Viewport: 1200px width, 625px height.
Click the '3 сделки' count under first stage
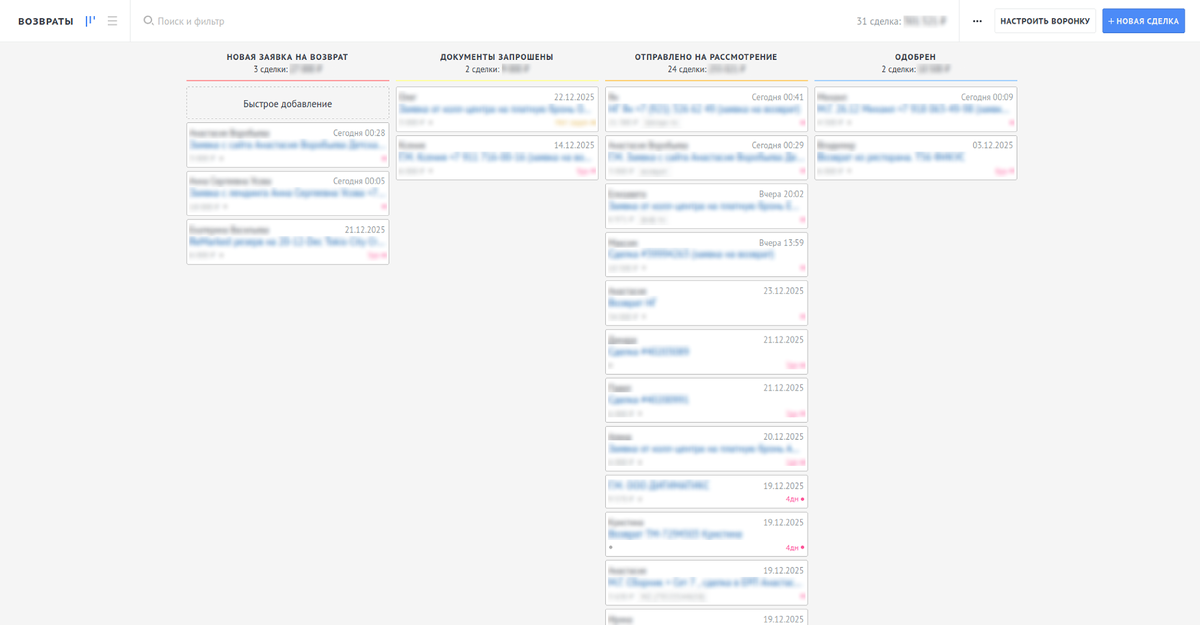[270, 69]
